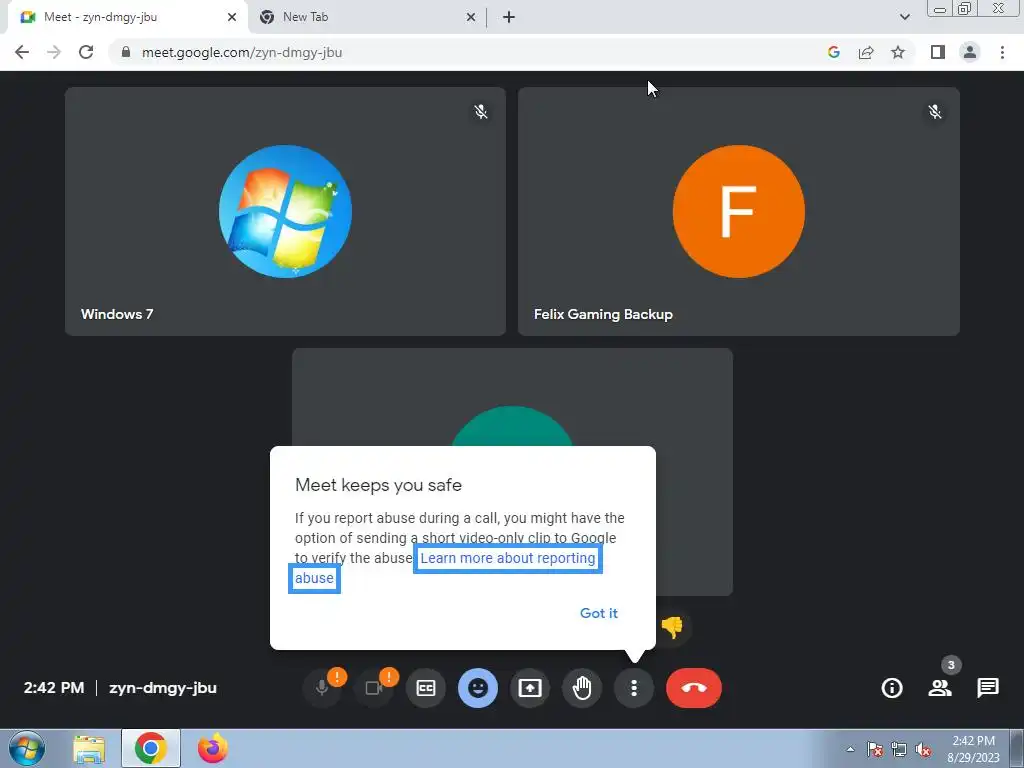Click the address bar URL field
This screenshot has height=768, width=1024.
(x=470, y=52)
